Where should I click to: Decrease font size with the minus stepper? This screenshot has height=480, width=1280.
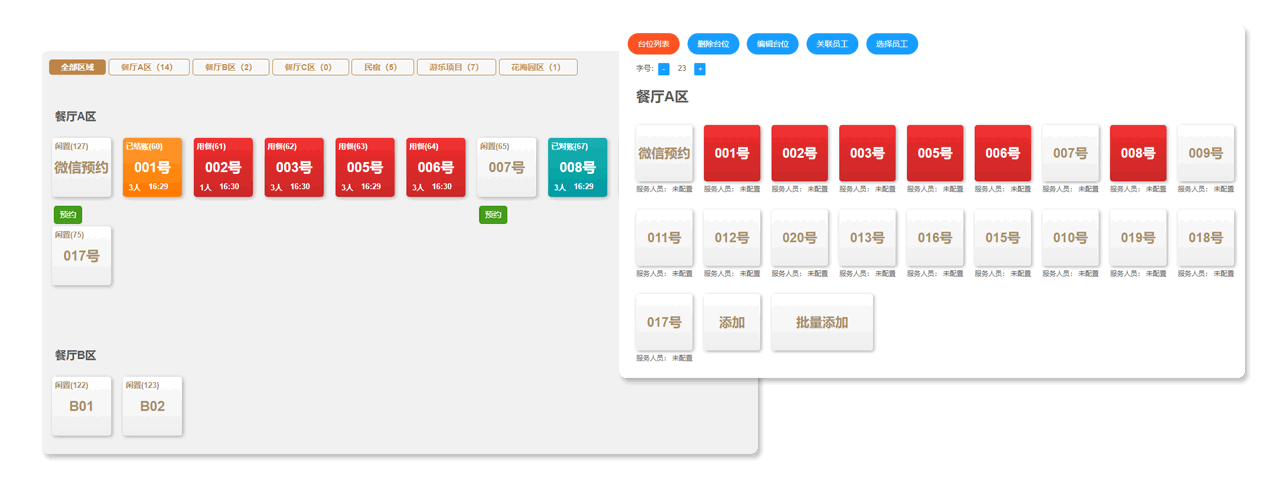click(x=664, y=69)
